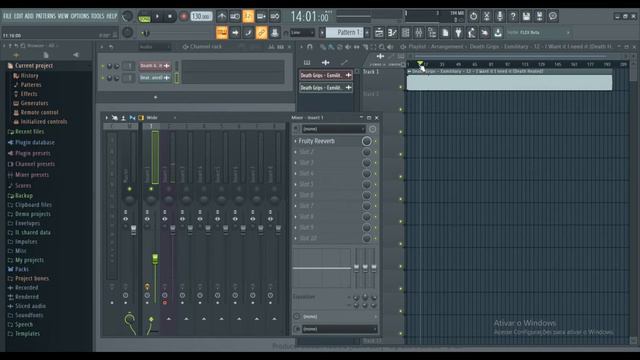Toggle the loop recording icon
Screen dimensions: 640x360
275,16
